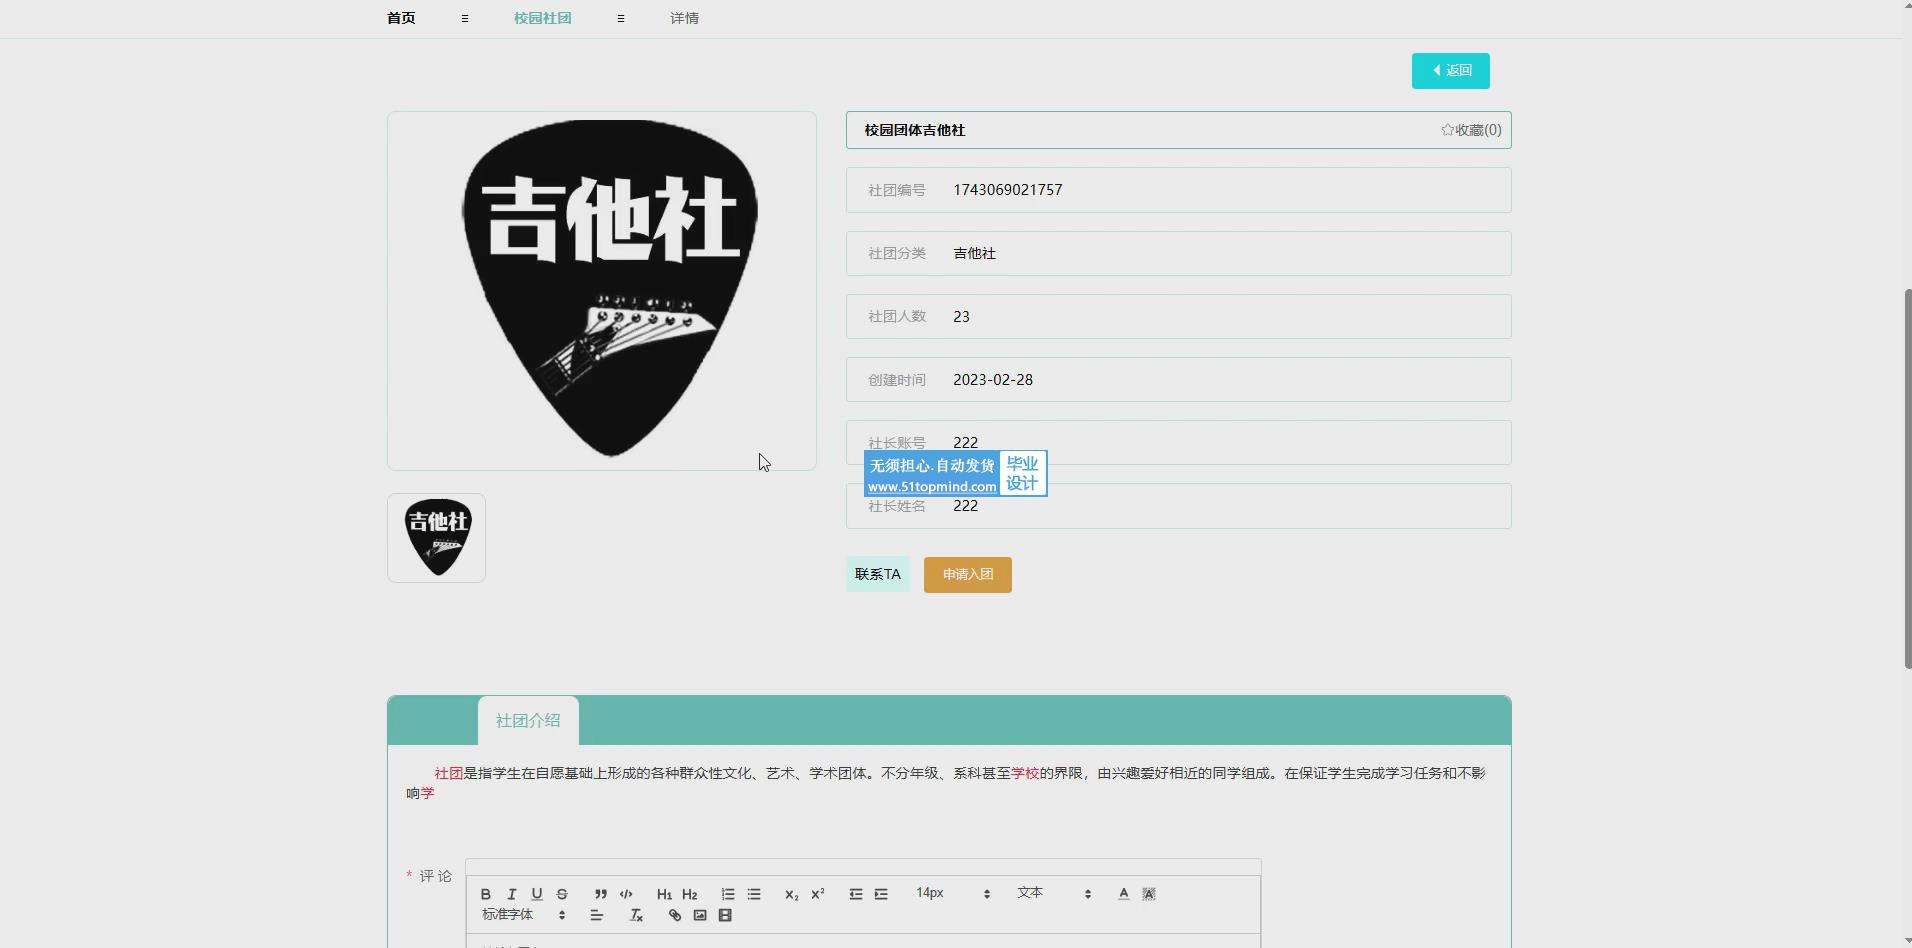Toggle underline formatting in comment editor
The width and height of the screenshot is (1912, 948).
click(537, 894)
